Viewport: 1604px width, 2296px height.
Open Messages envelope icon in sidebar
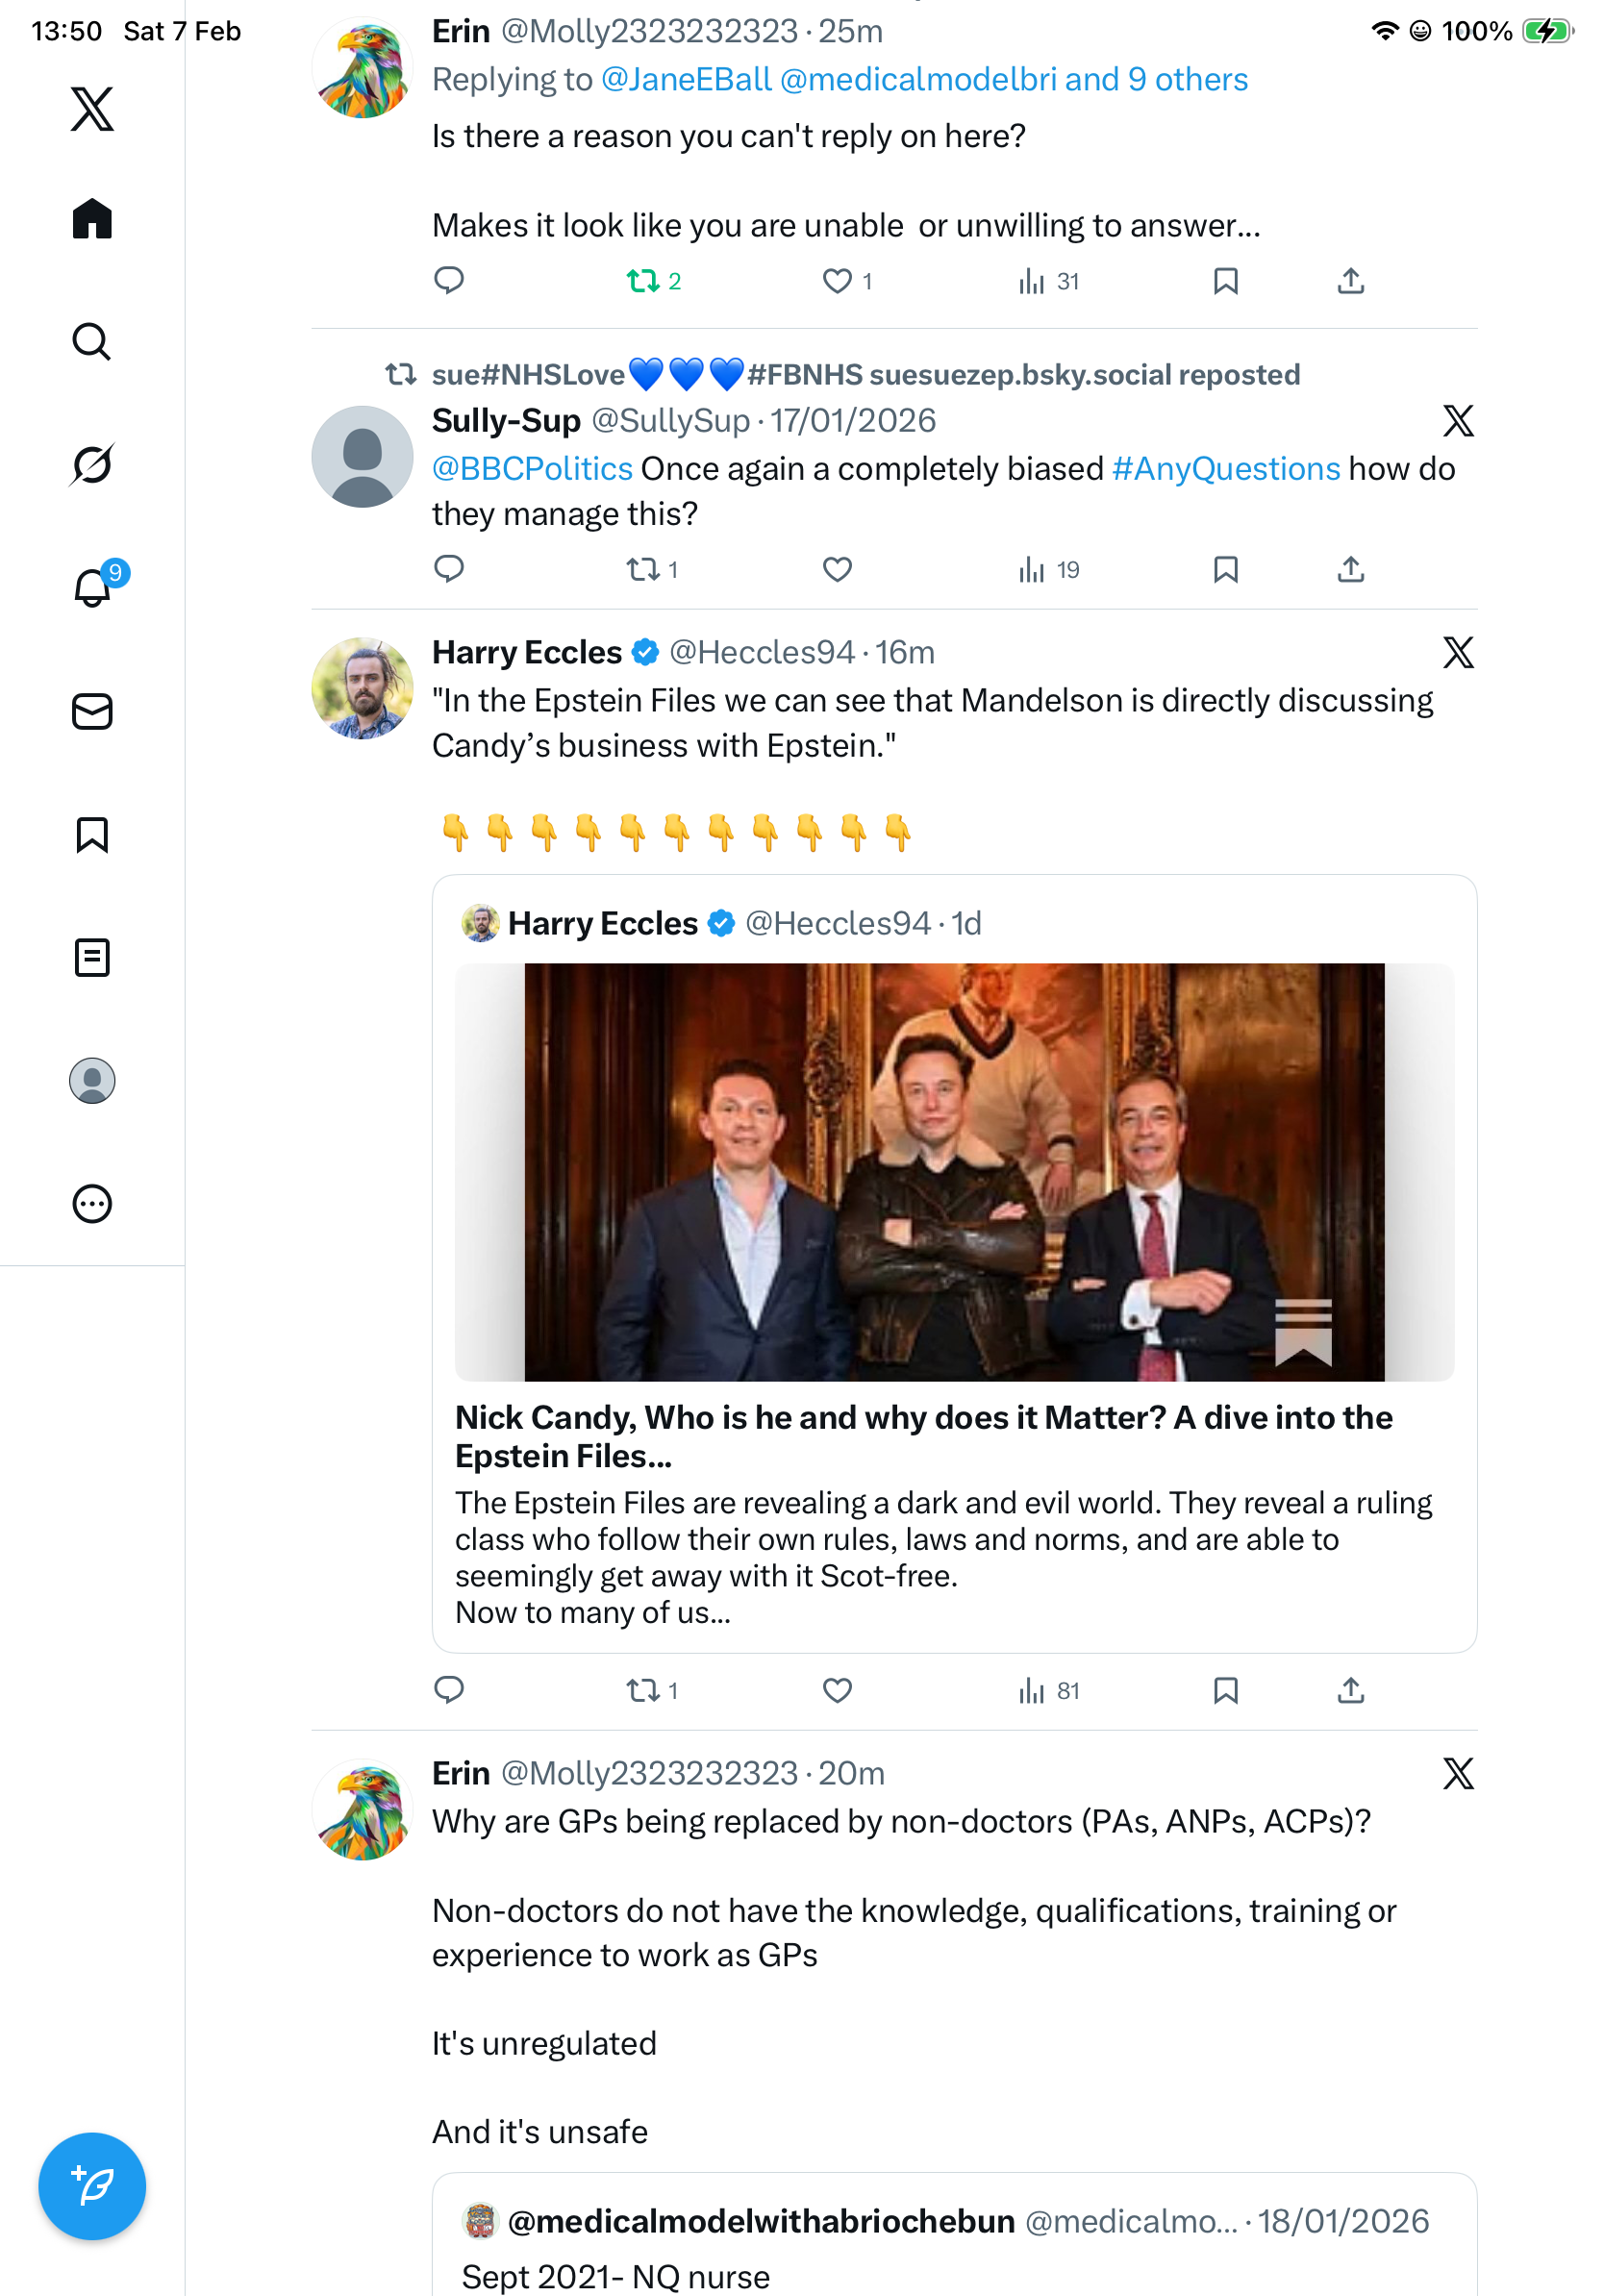(92, 712)
